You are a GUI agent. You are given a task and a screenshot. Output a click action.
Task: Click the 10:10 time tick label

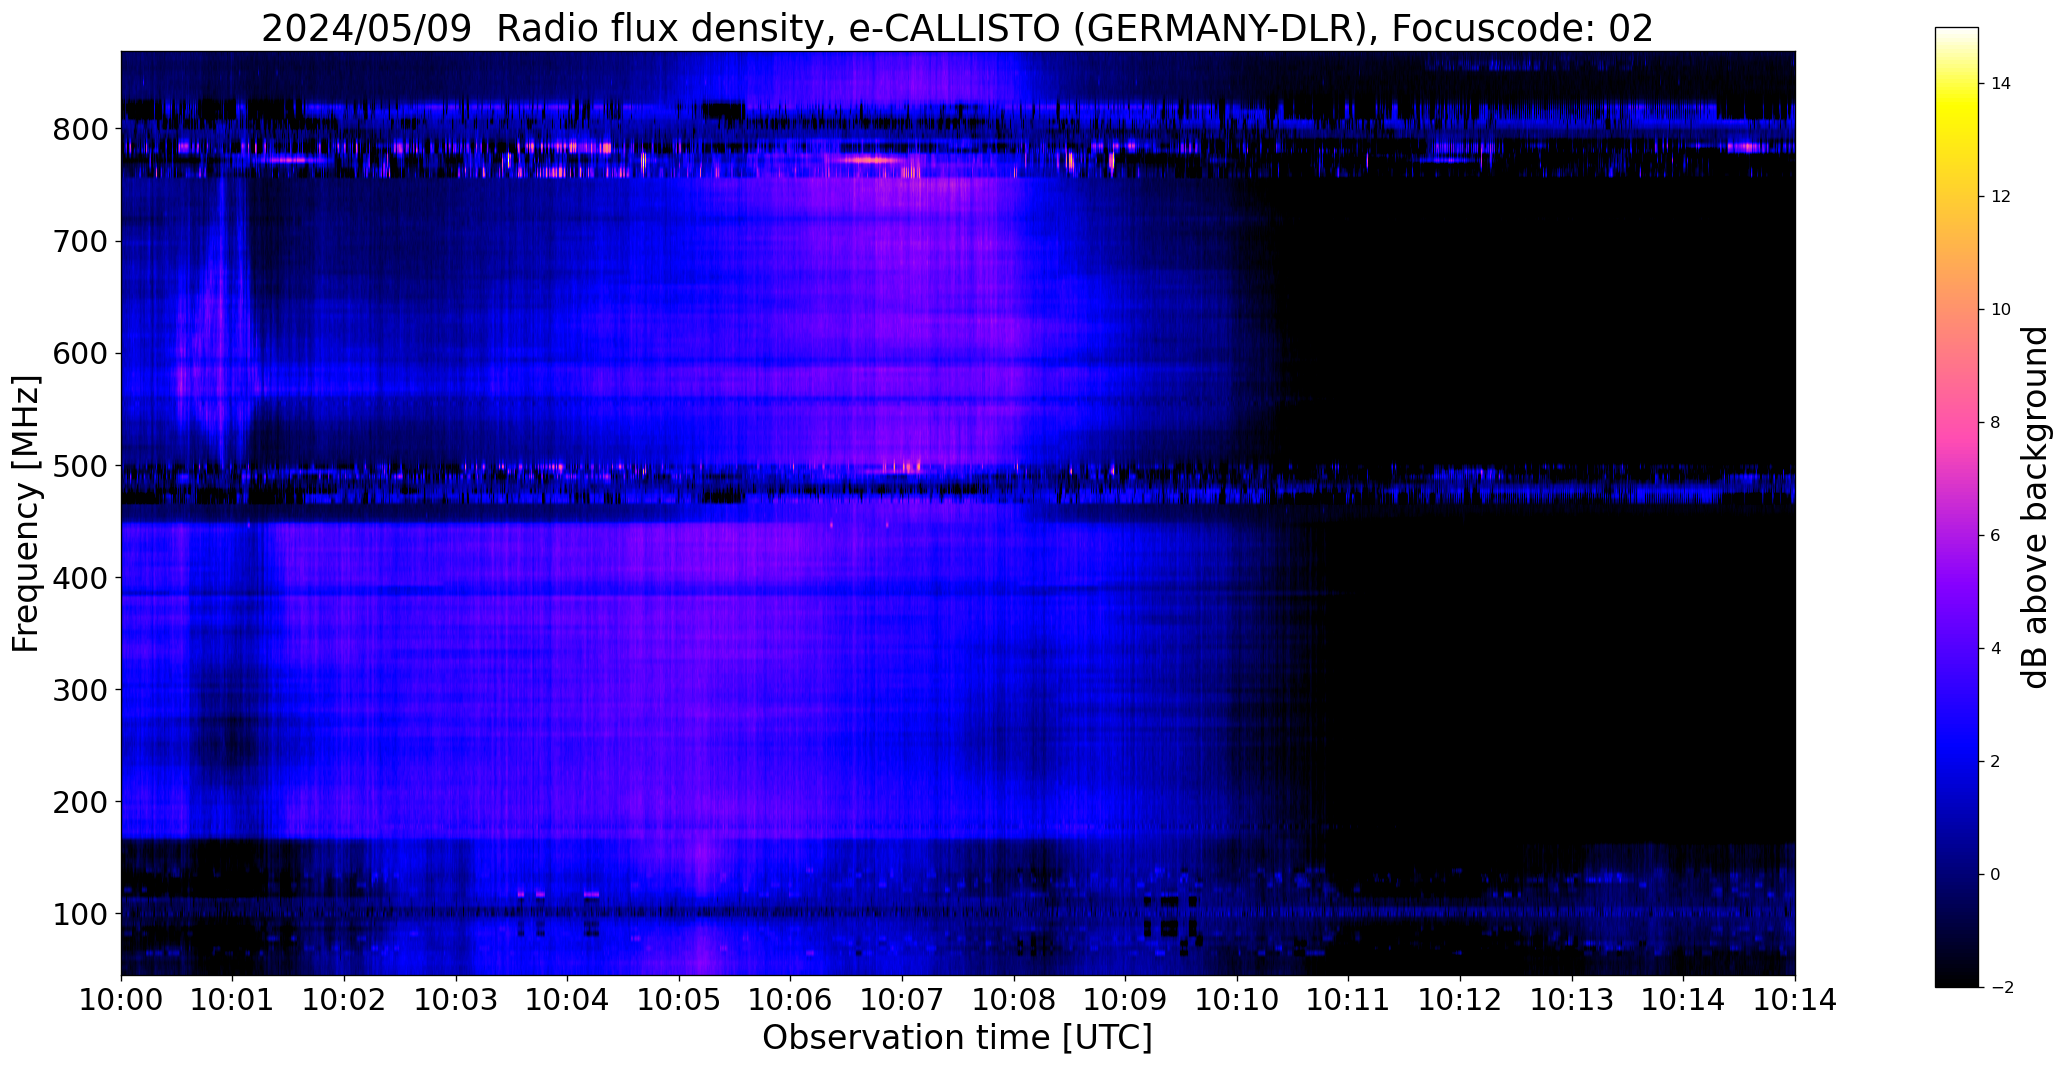(1238, 999)
